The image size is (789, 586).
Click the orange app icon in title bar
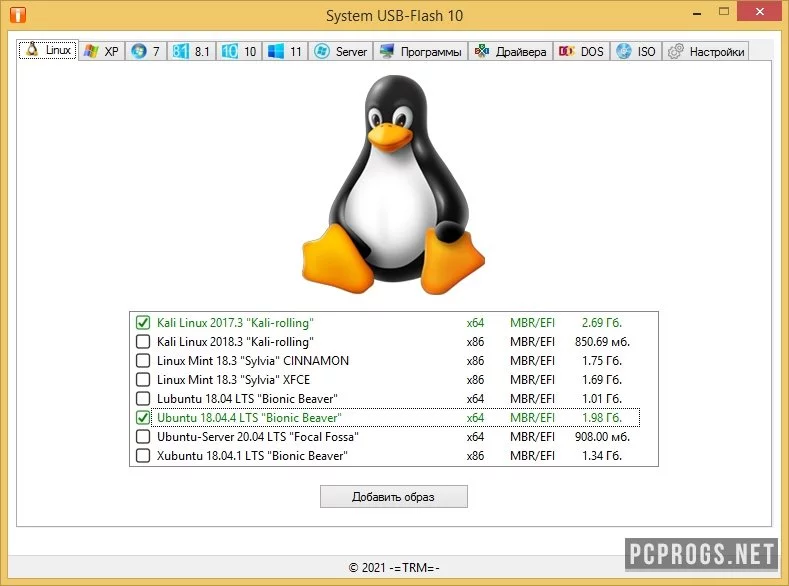pos(18,15)
